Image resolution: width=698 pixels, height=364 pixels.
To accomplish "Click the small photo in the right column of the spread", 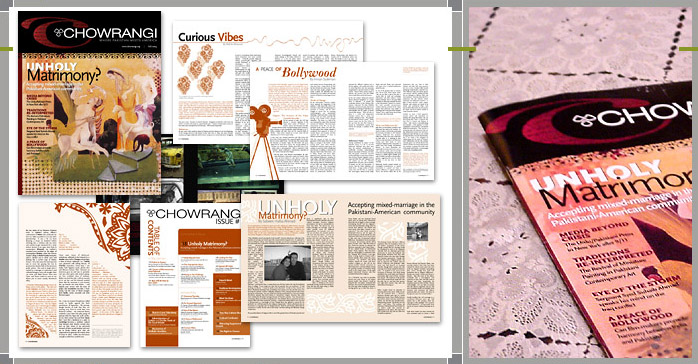I will pyautogui.click(x=417, y=232).
